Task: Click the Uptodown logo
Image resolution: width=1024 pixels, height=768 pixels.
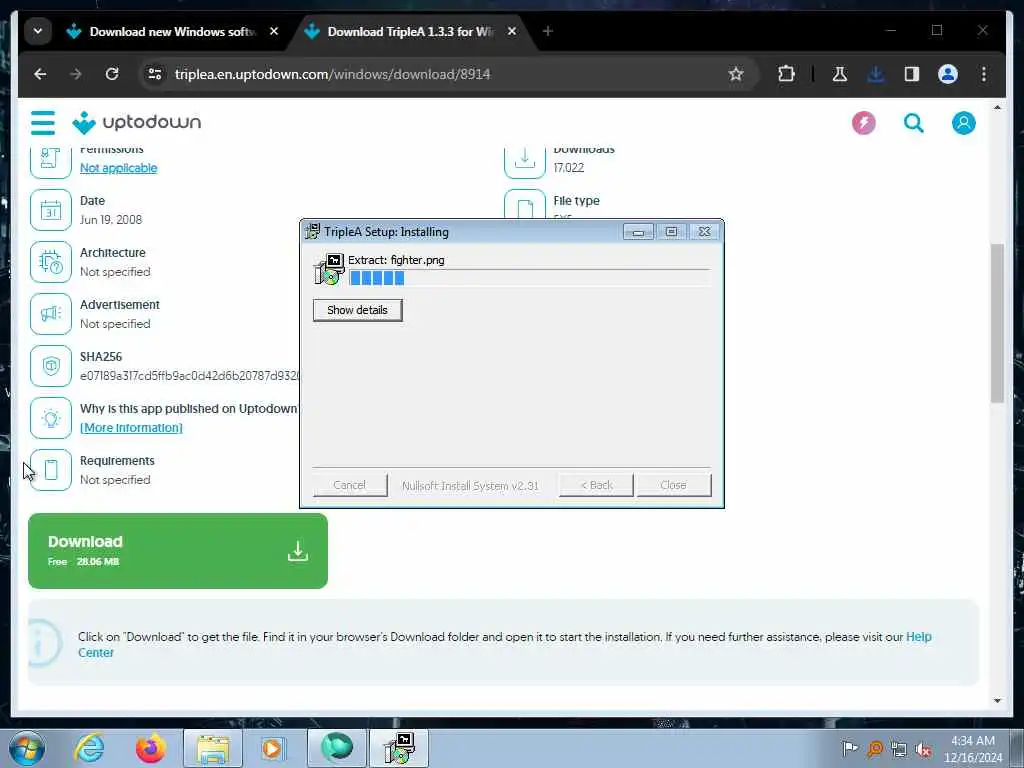Action: coord(136,122)
